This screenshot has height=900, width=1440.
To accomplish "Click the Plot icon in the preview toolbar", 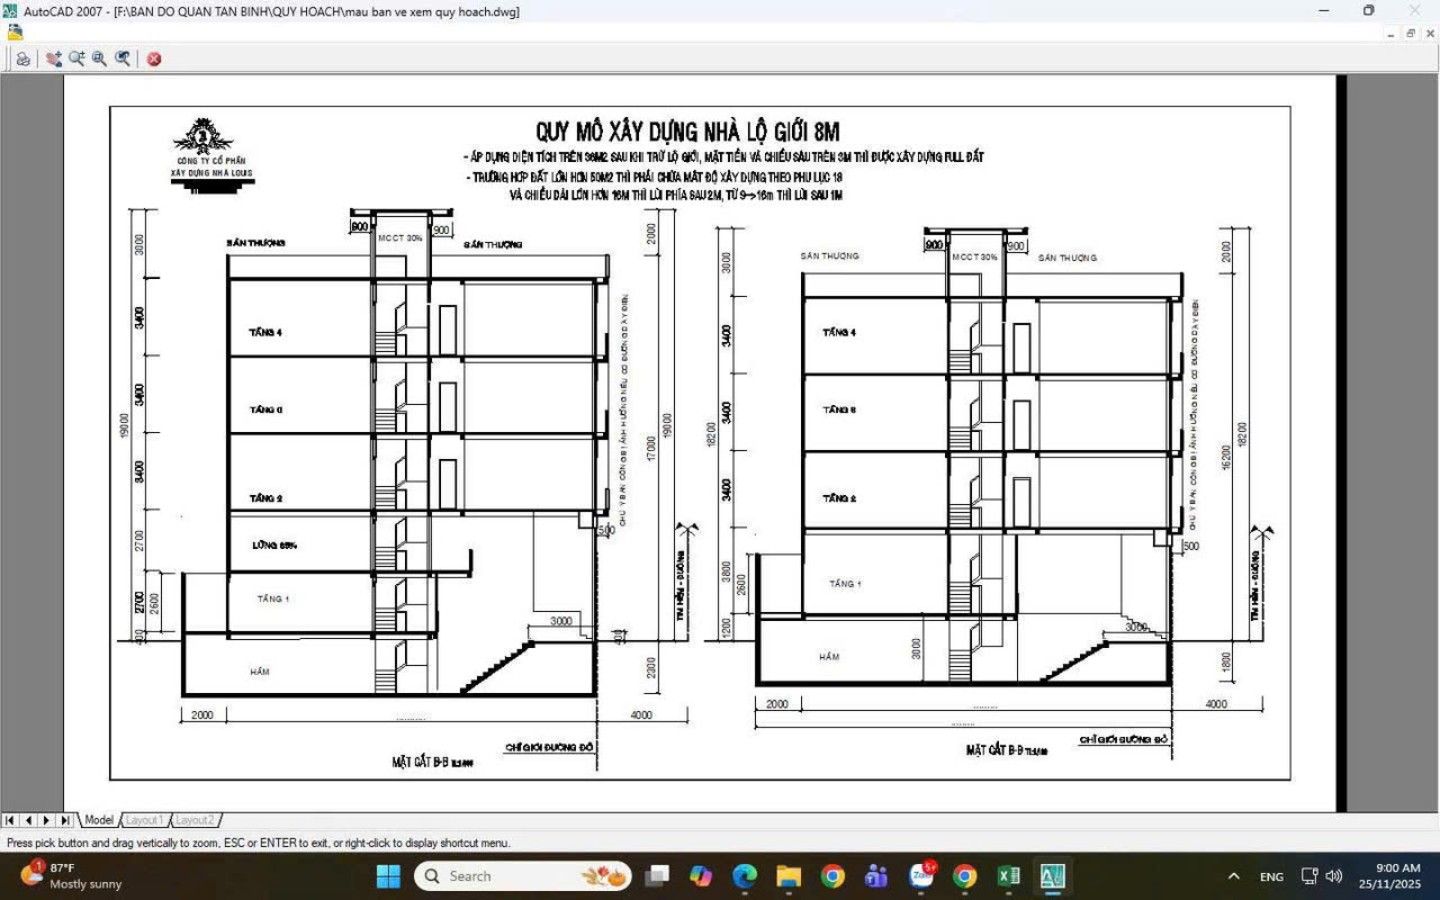I will click(x=23, y=58).
